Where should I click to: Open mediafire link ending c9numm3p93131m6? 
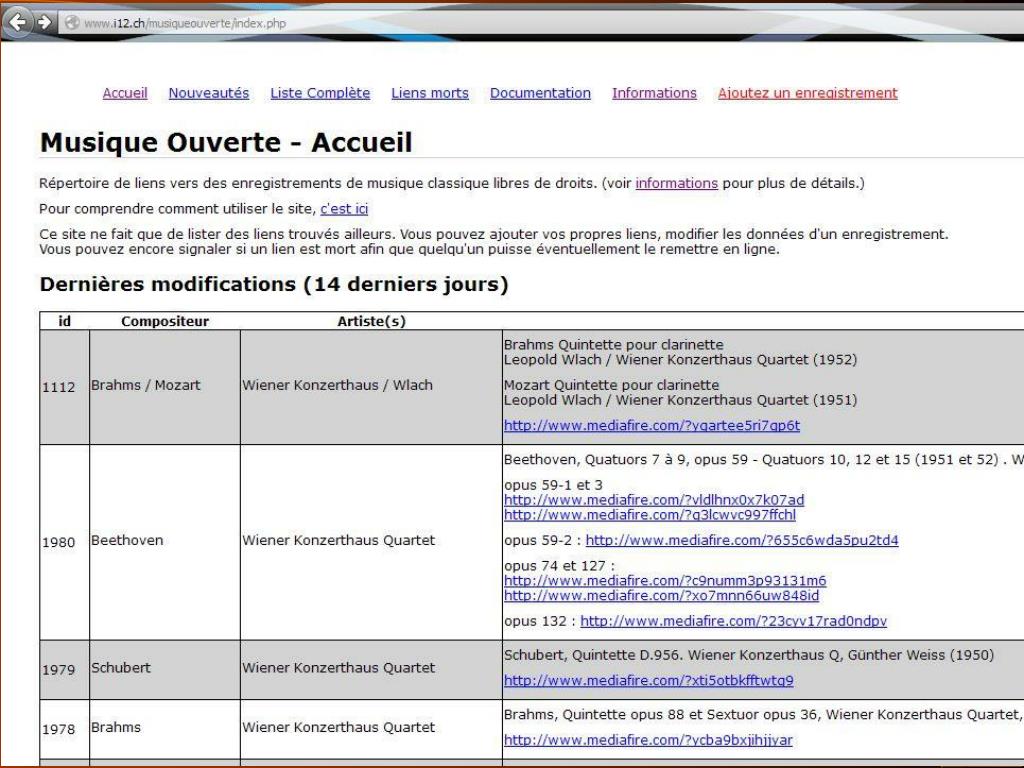pos(665,581)
